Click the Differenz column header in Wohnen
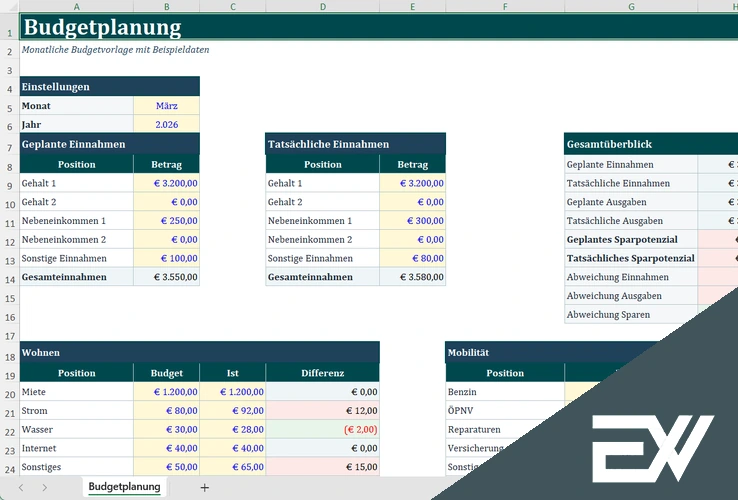The height and width of the screenshot is (500, 738). tap(322, 373)
